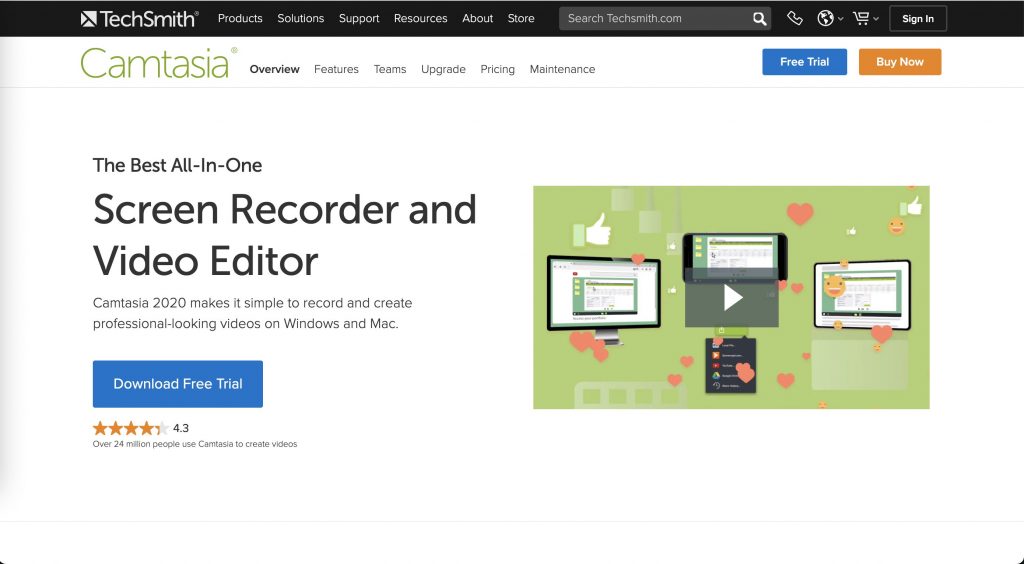View the Pricing tab
The width and height of the screenshot is (1024, 564).
tap(498, 69)
